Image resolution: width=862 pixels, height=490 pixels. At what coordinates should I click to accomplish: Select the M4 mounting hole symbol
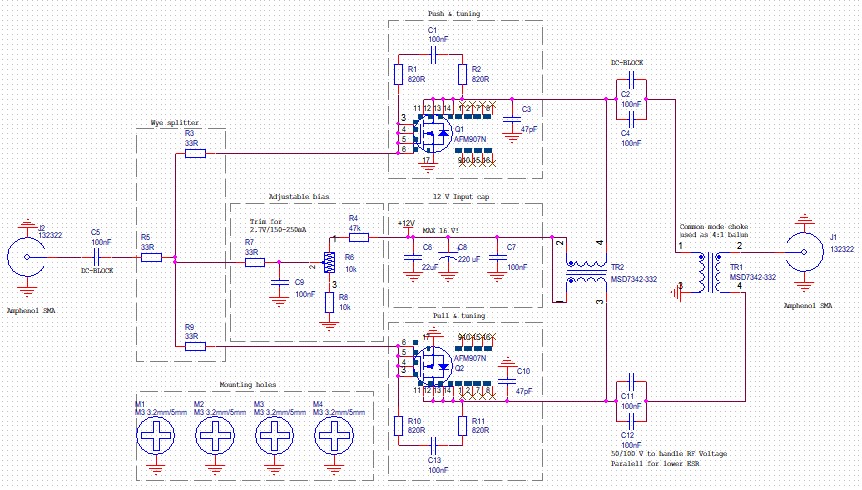click(332, 438)
